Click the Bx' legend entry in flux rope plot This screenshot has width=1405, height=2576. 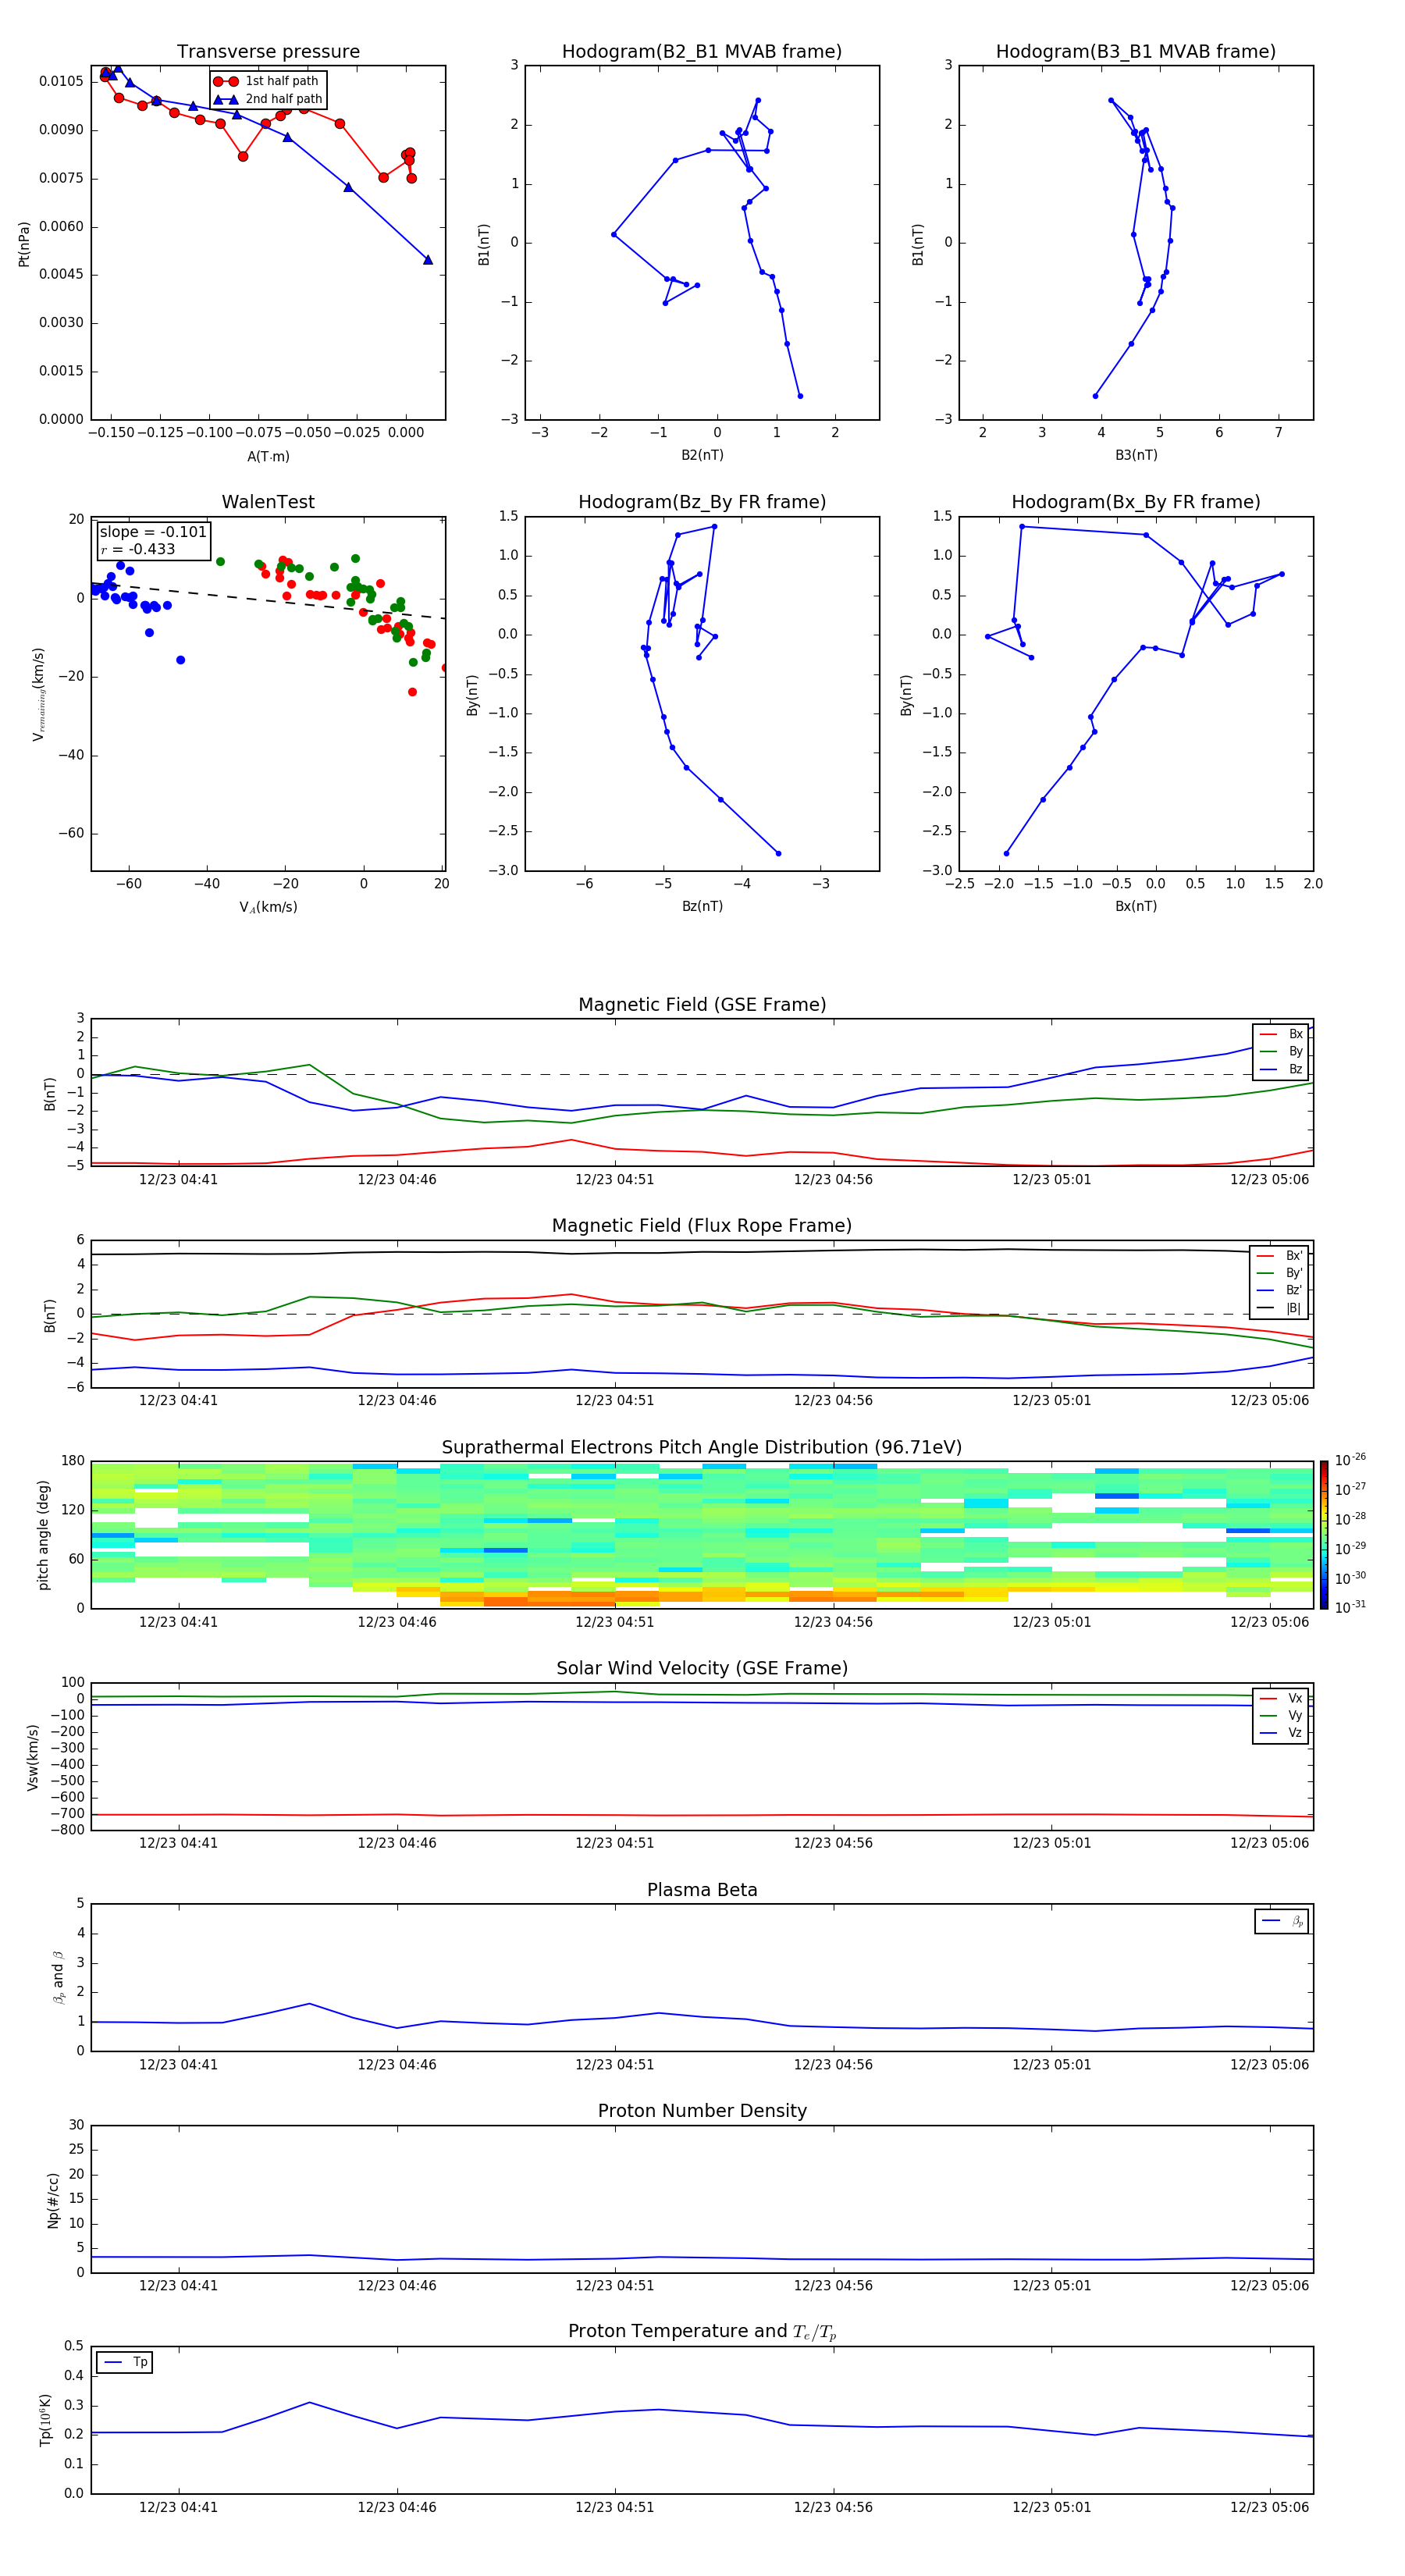point(1280,1256)
